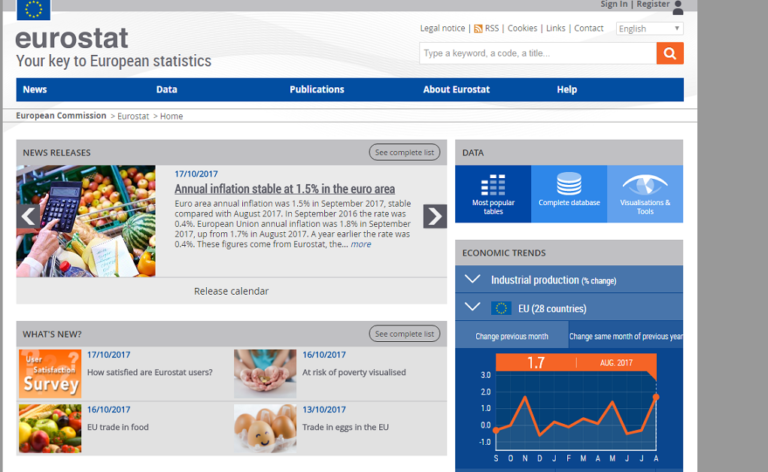Screen dimensions: 768x472
Task: Open How satisfied are Eurostat users?
Action: coord(150,373)
